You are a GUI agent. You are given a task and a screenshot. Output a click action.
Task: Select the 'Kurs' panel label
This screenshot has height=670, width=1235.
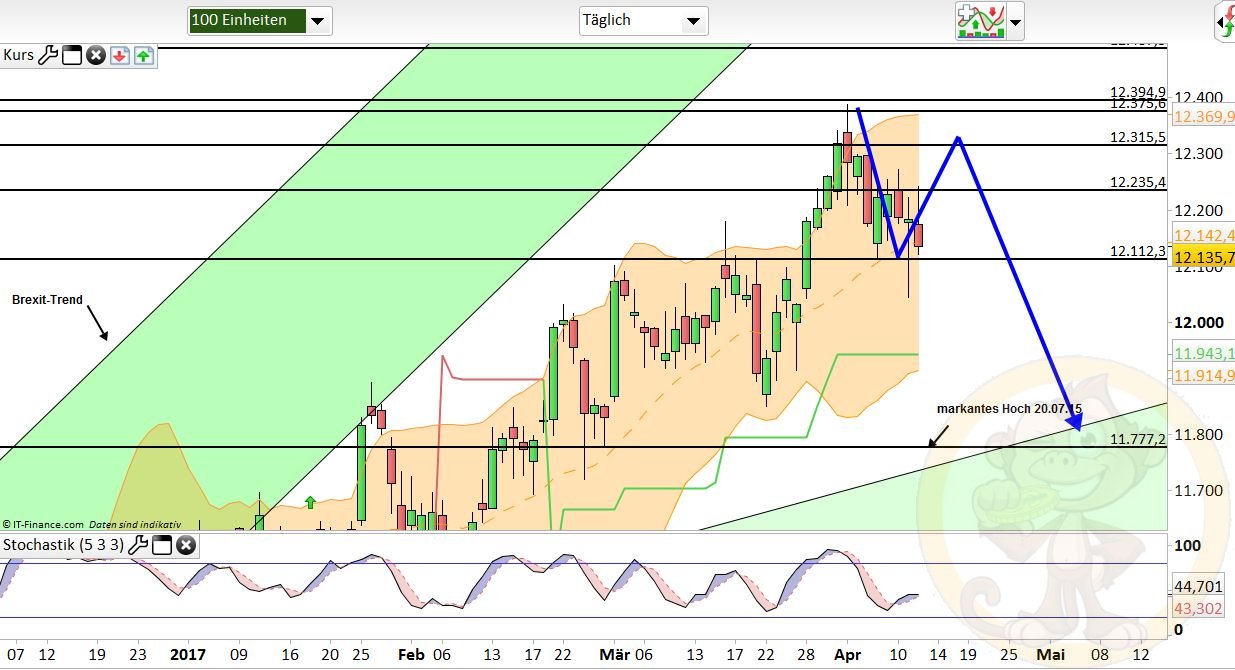click(18, 55)
